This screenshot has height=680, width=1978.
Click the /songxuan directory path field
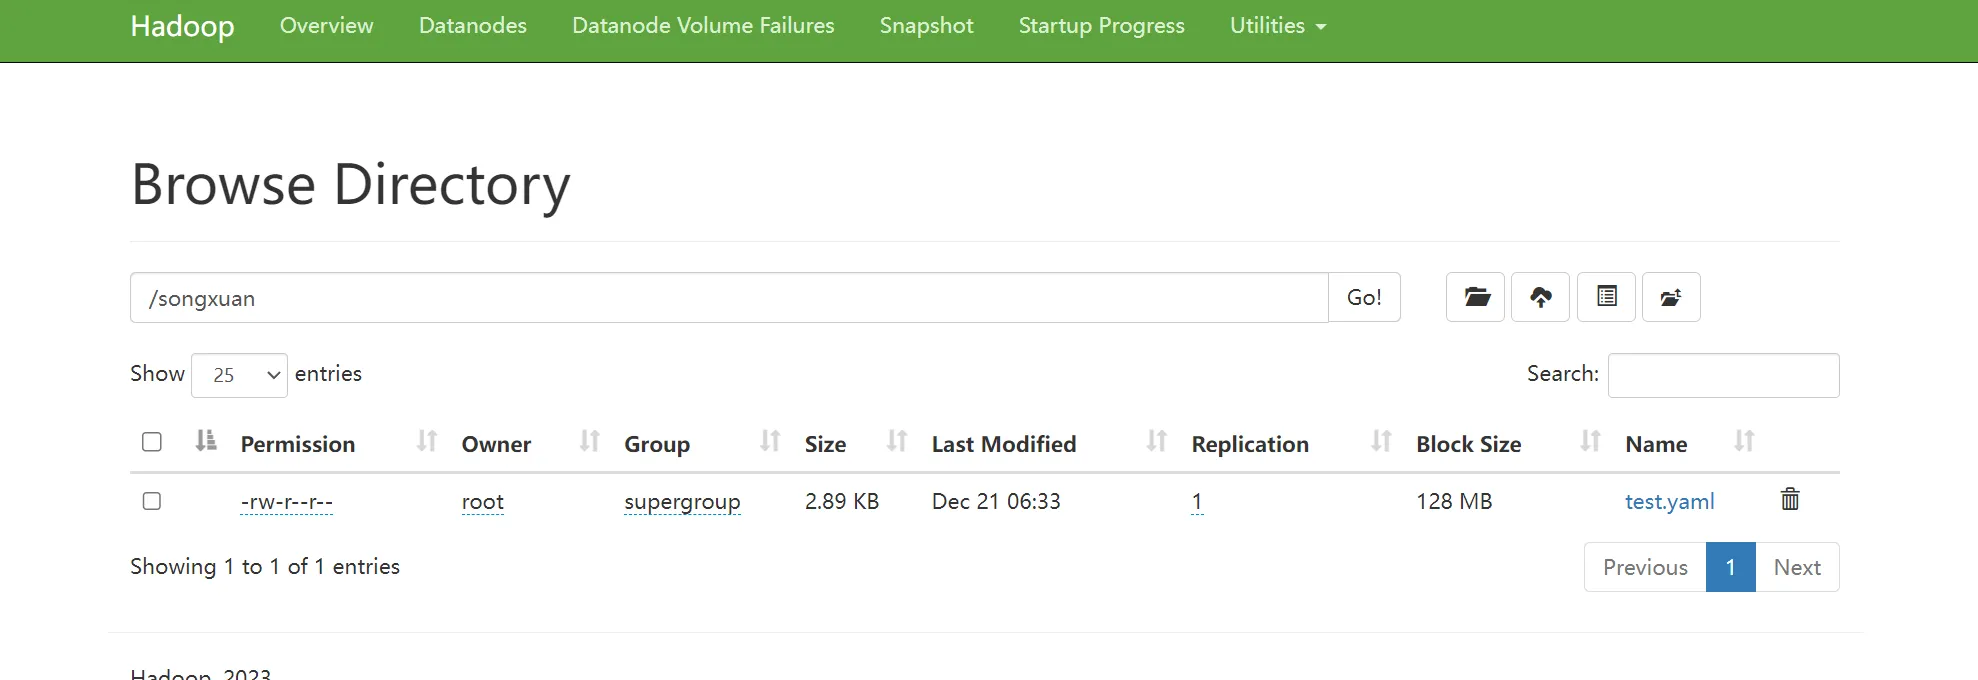728,298
